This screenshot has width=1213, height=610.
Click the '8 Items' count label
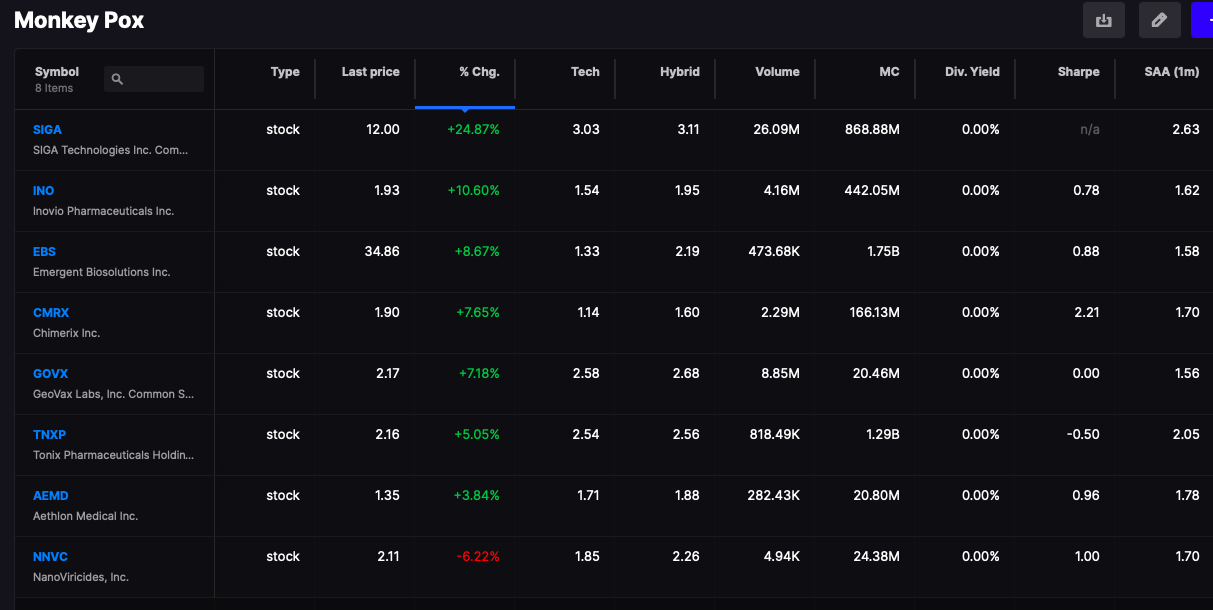54,88
